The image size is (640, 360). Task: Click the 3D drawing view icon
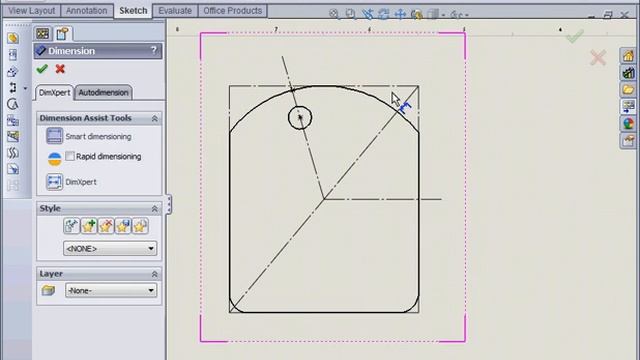(x=417, y=15)
